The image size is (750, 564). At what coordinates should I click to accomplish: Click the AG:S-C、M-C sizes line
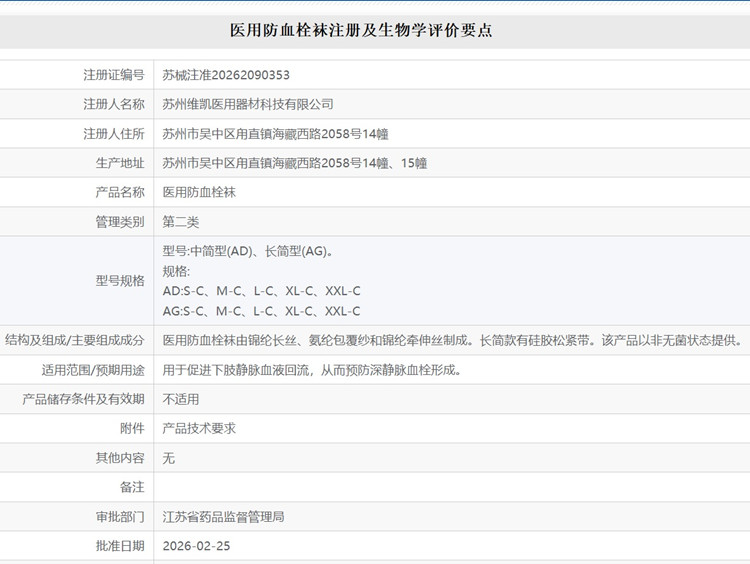262,311
